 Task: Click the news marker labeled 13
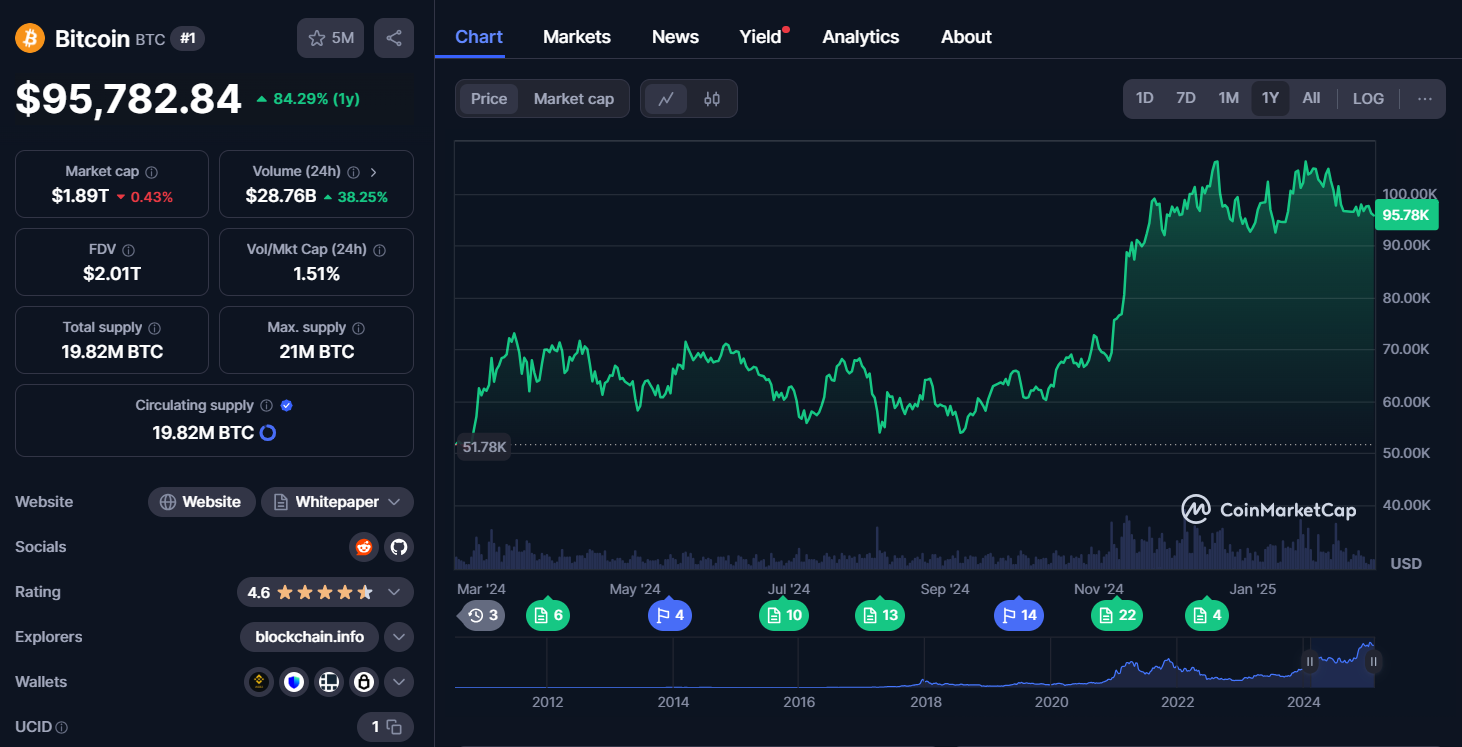(880, 615)
